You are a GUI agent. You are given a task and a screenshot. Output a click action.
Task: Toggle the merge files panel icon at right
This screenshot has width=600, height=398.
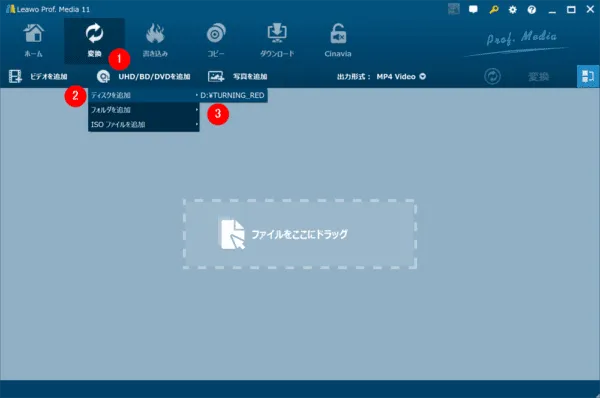point(588,76)
